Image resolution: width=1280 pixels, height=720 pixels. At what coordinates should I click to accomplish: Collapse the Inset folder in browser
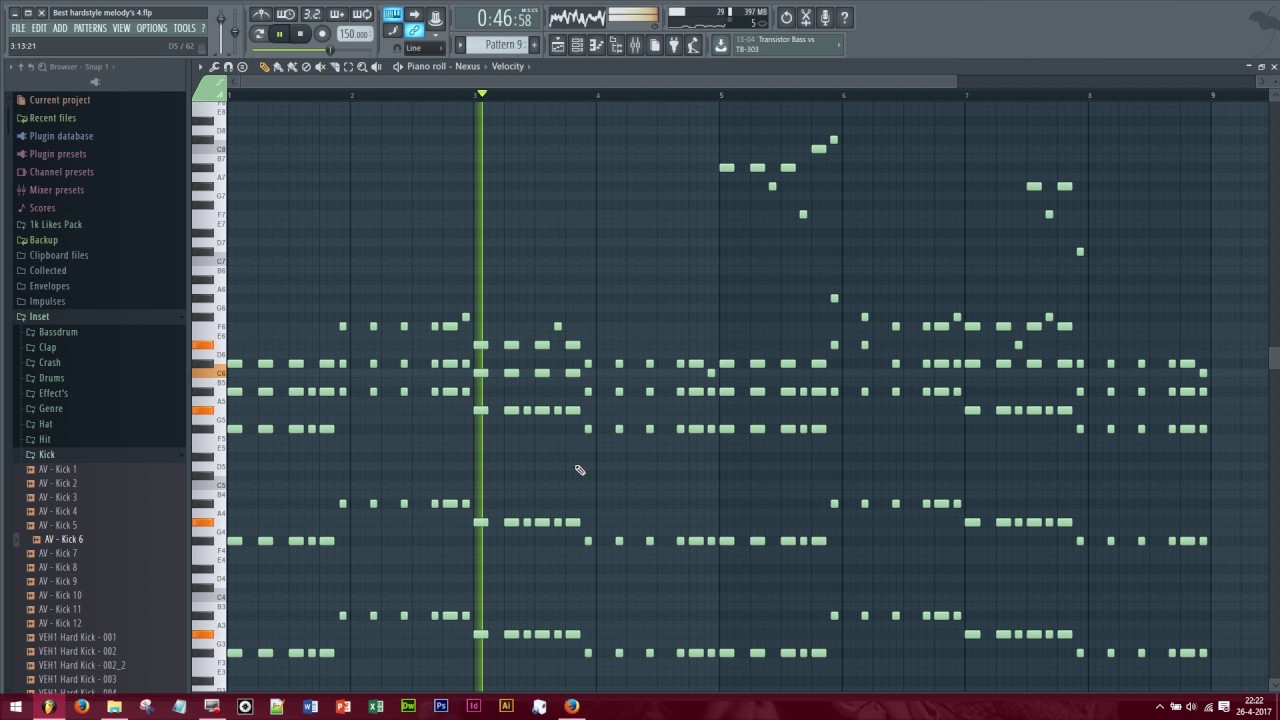tap(39, 316)
